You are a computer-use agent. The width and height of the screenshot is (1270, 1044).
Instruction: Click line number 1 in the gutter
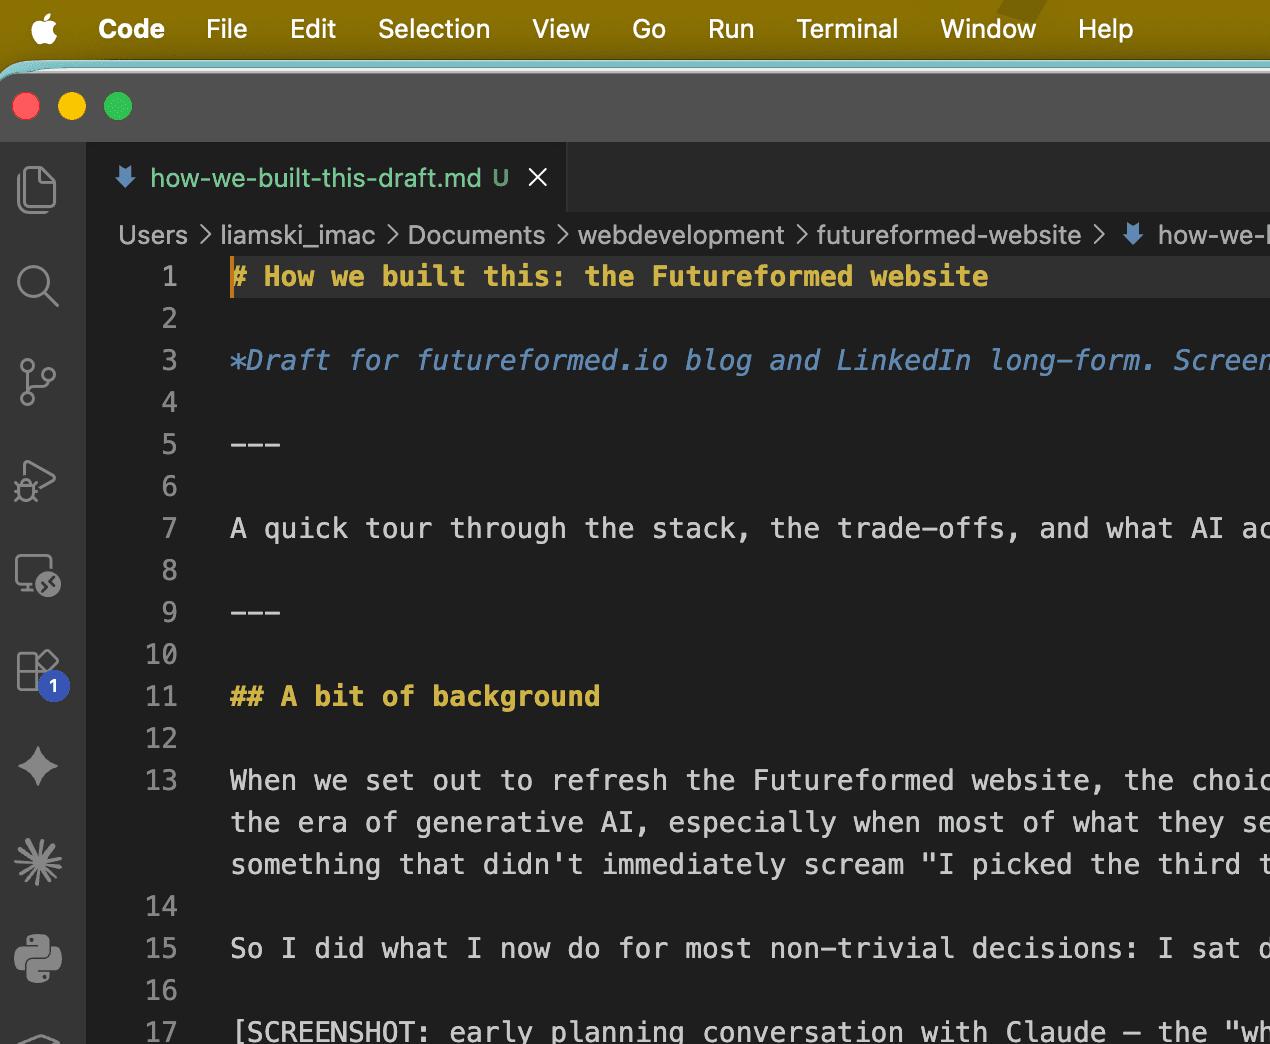pos(170,276)
